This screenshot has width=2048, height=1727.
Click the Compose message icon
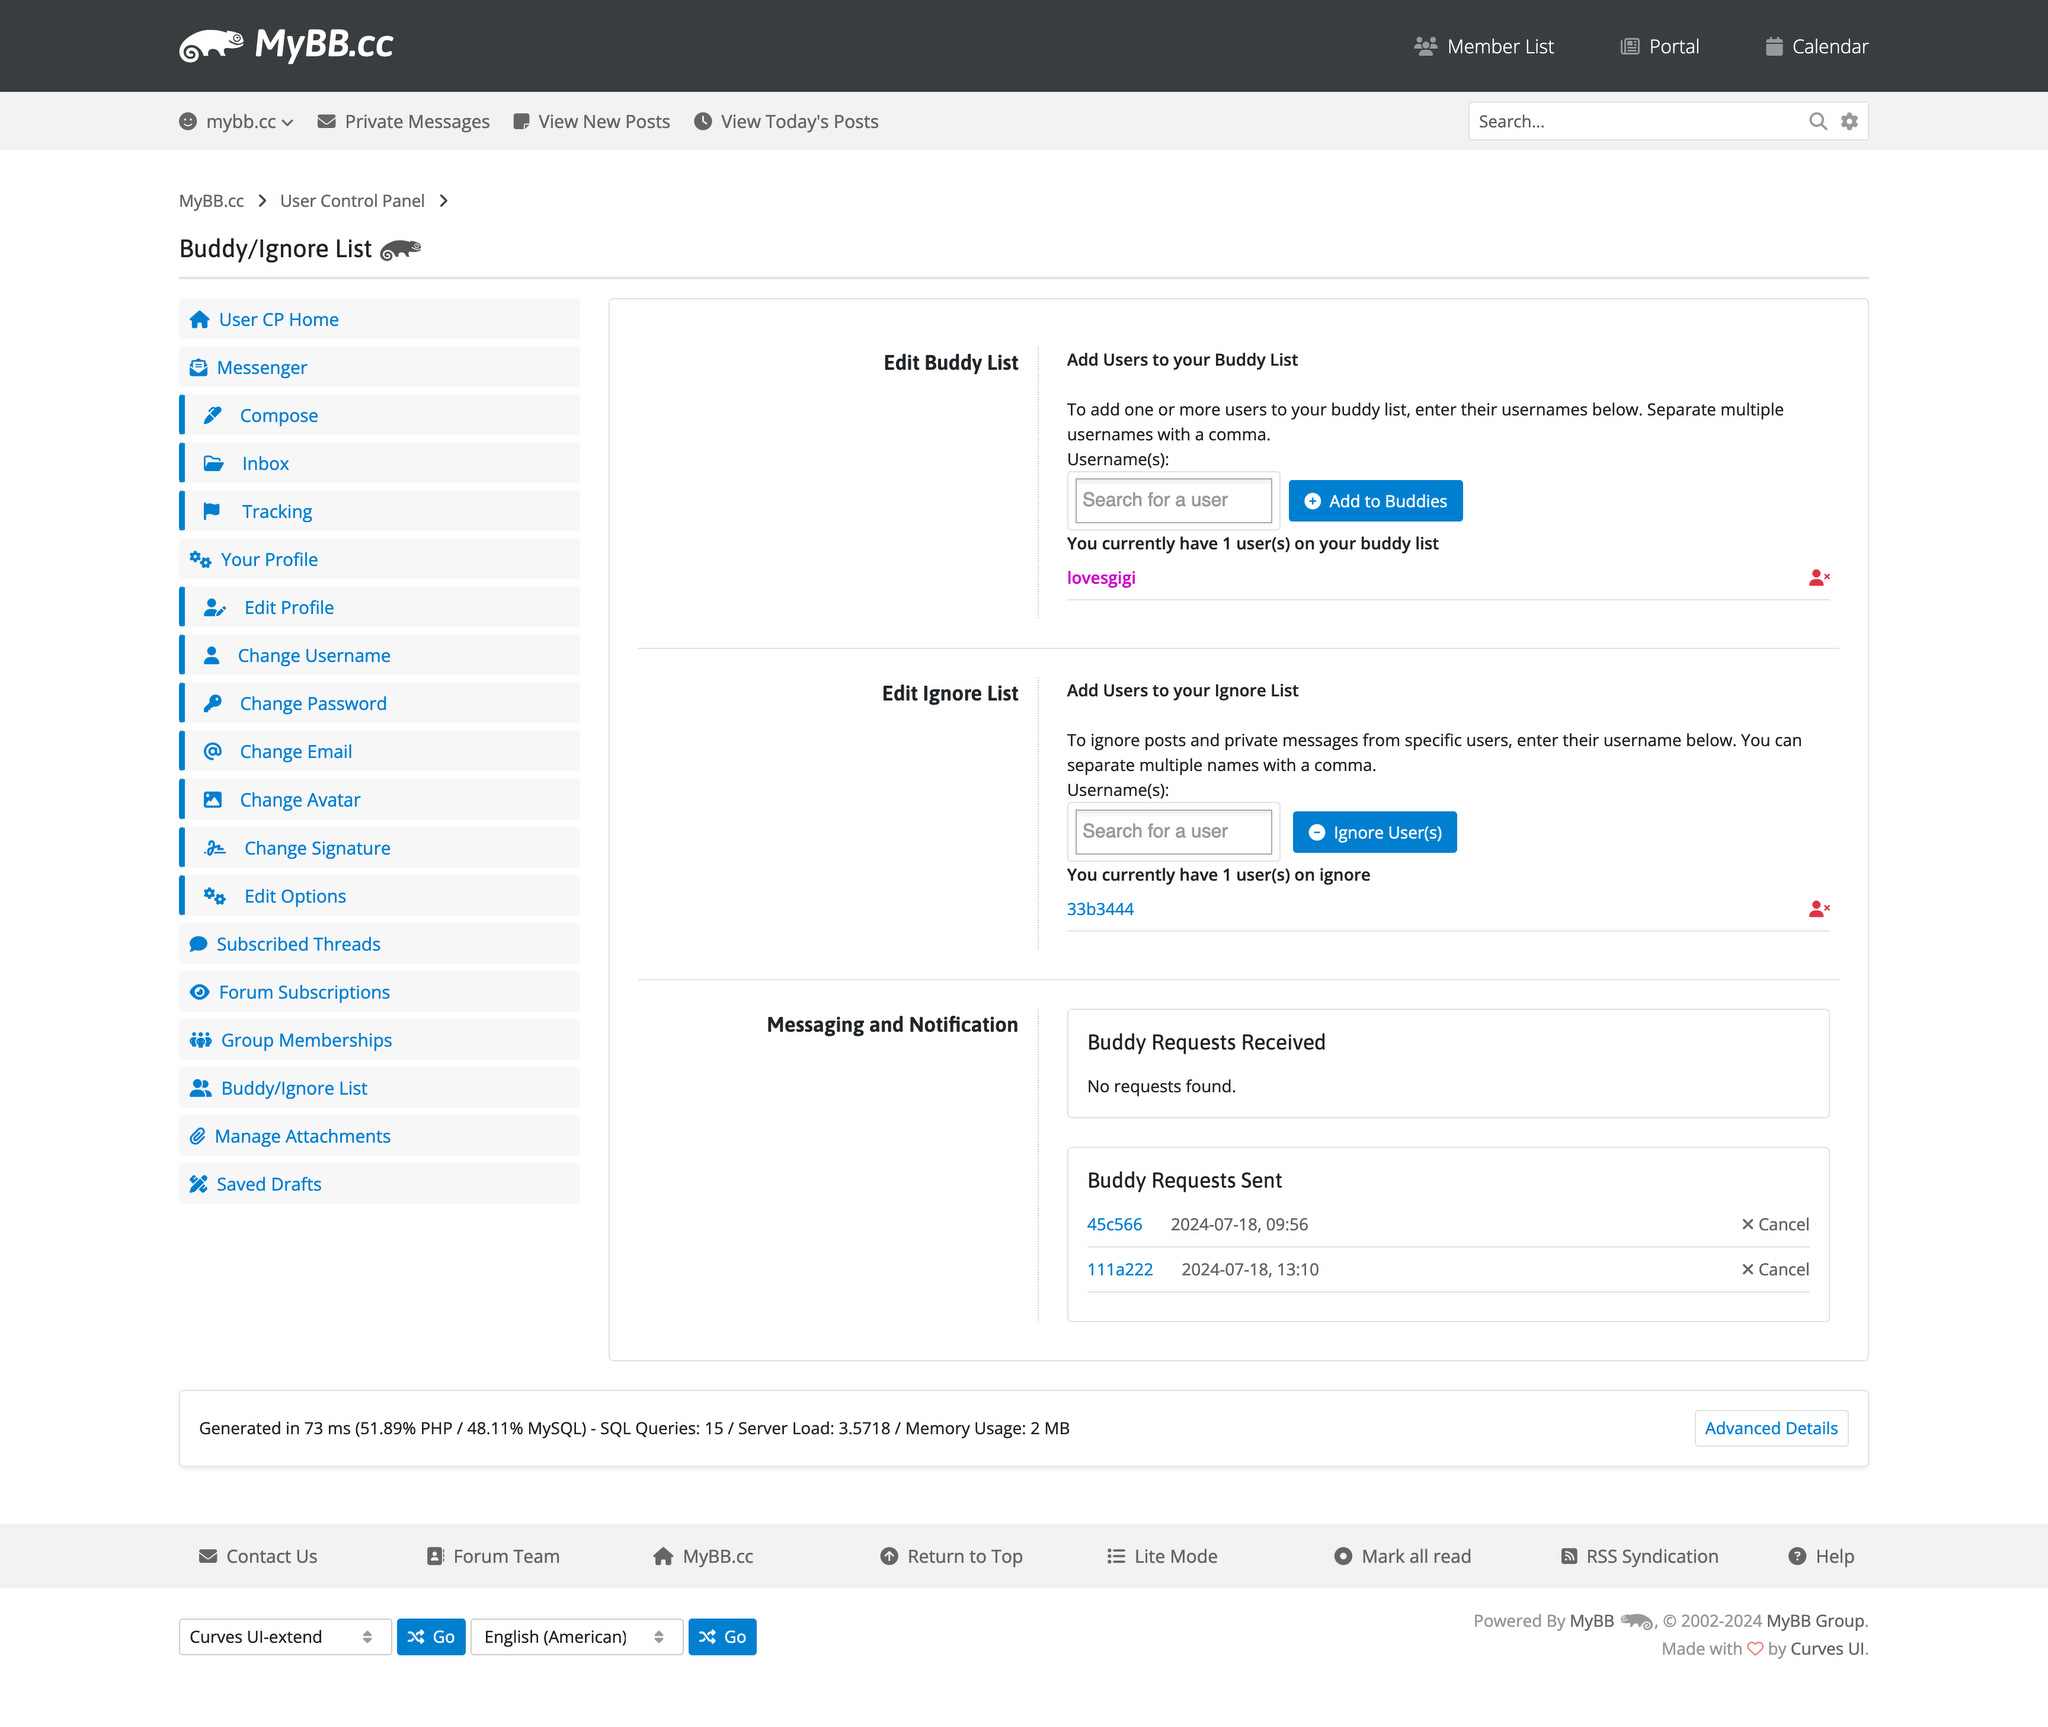[x=214, y=415]
